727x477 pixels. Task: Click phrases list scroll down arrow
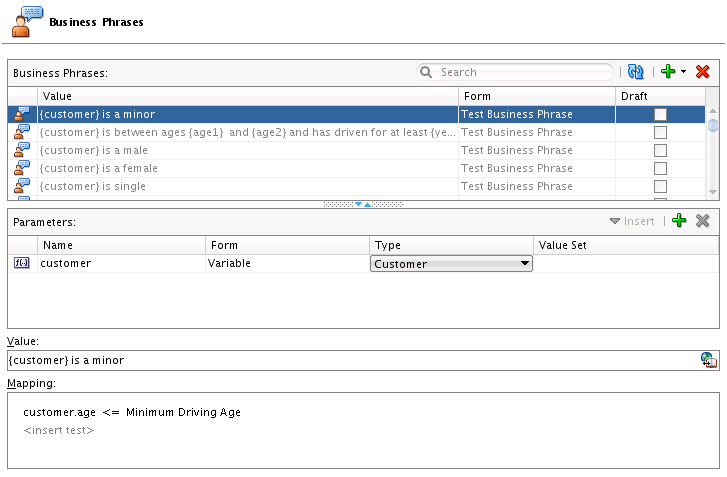[713, 192]
